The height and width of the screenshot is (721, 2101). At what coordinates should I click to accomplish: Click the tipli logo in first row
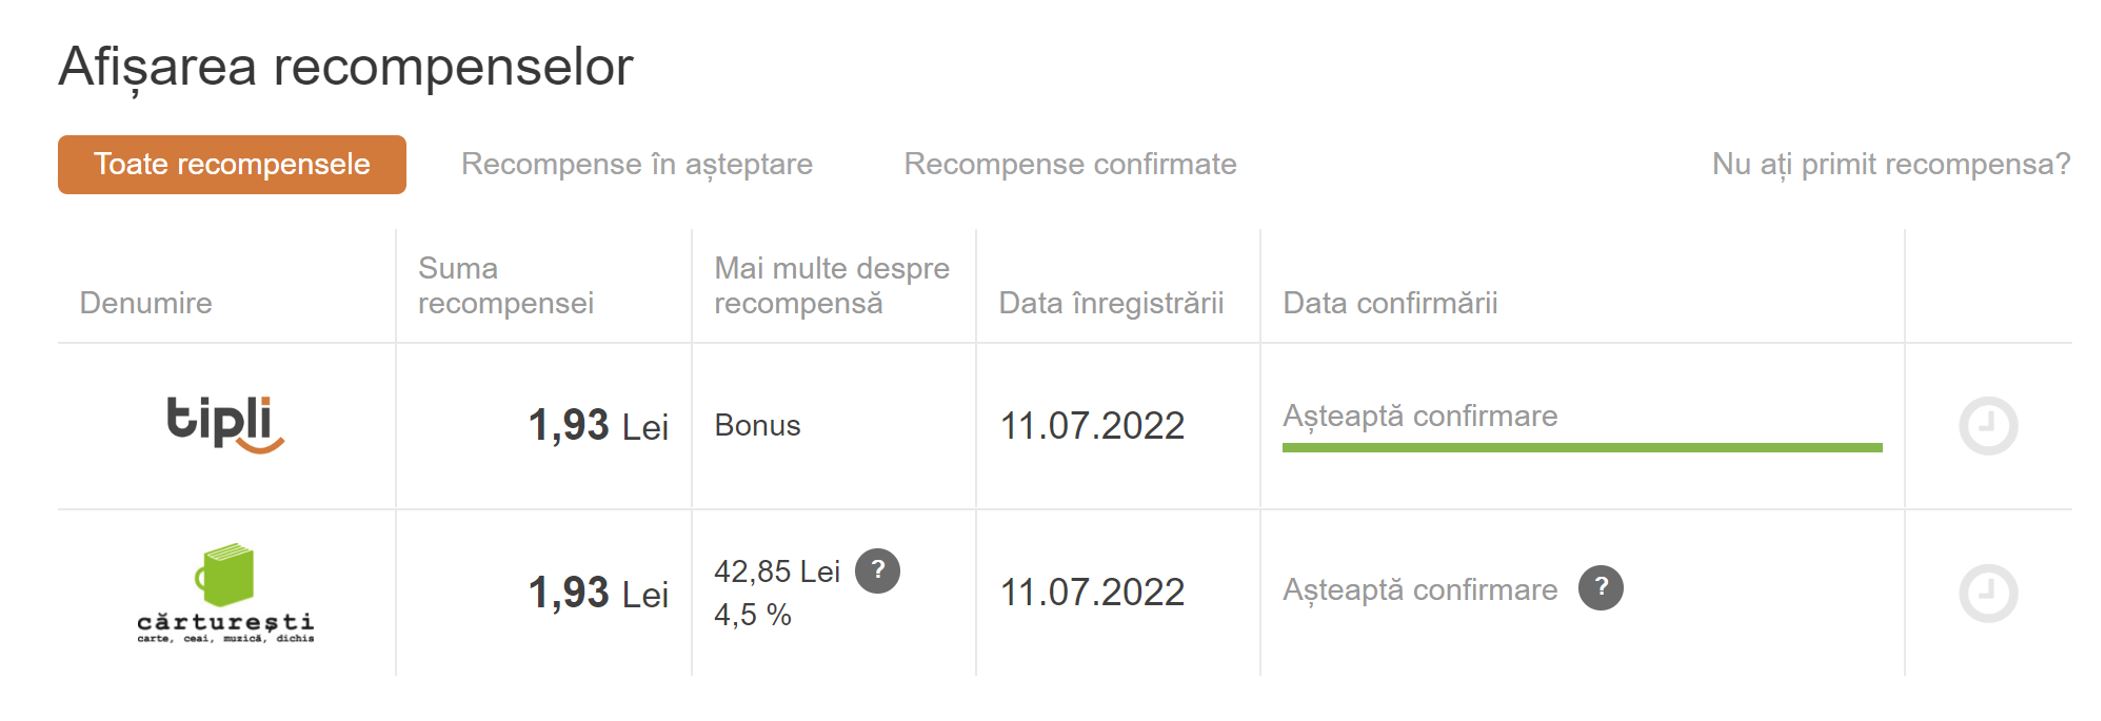[x=225, y=425]
